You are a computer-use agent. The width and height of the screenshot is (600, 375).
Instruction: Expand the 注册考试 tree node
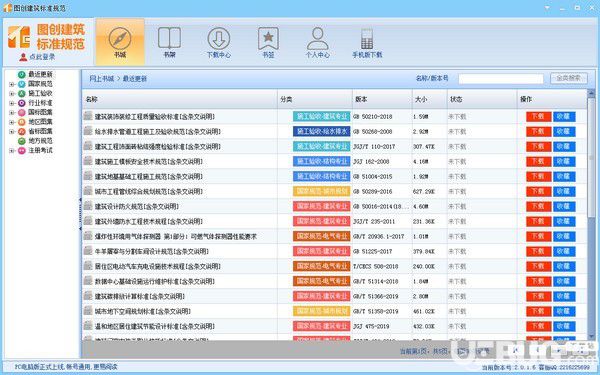(x=11, y=150)
